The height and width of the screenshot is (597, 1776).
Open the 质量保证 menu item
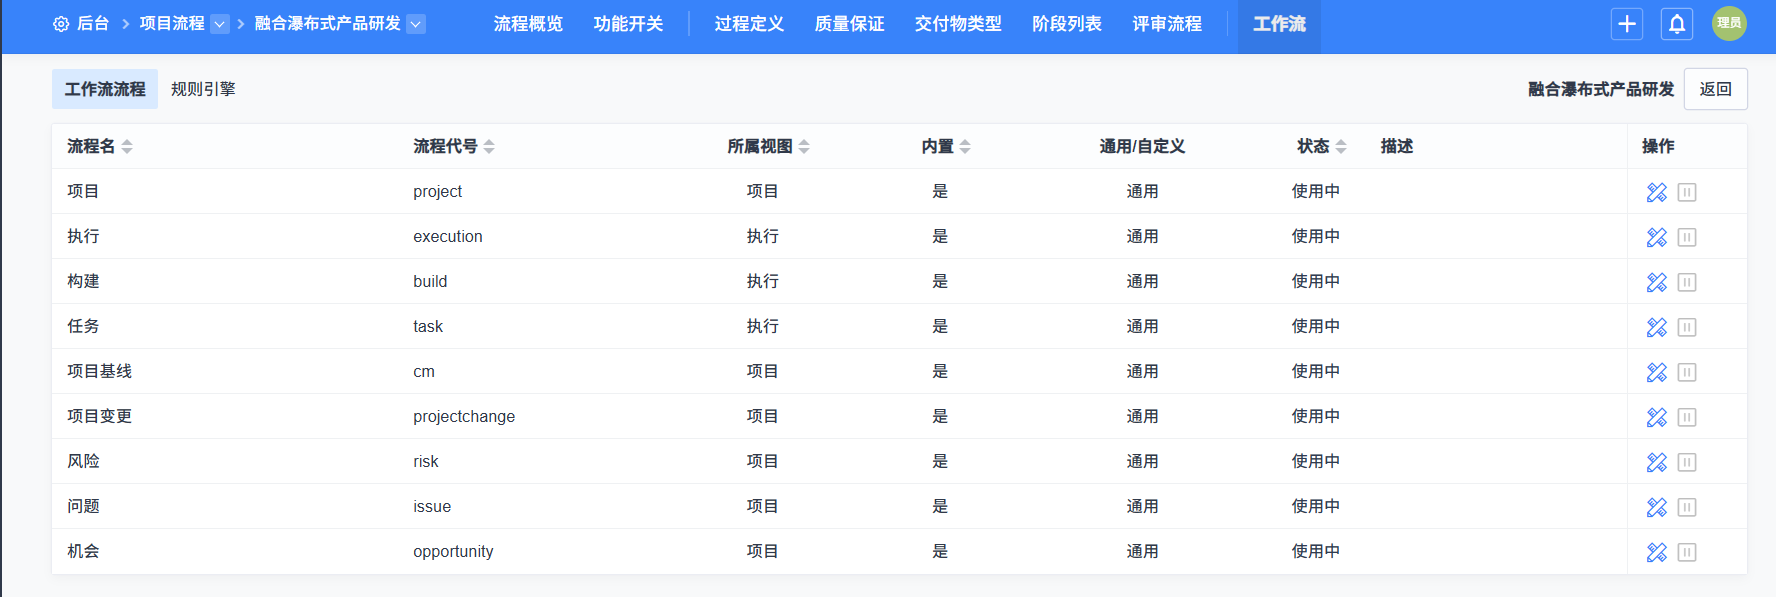[x=849, y=24]
